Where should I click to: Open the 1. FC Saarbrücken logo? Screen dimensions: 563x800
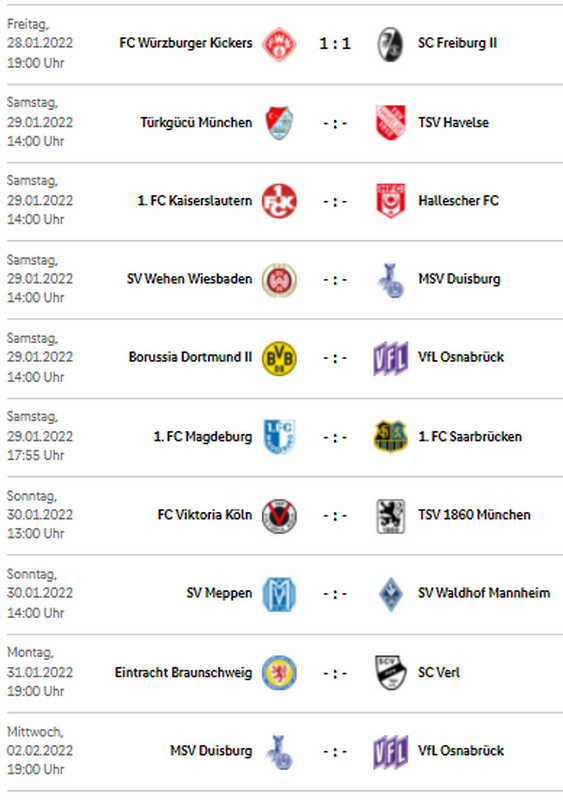click(x=390, y=437)
